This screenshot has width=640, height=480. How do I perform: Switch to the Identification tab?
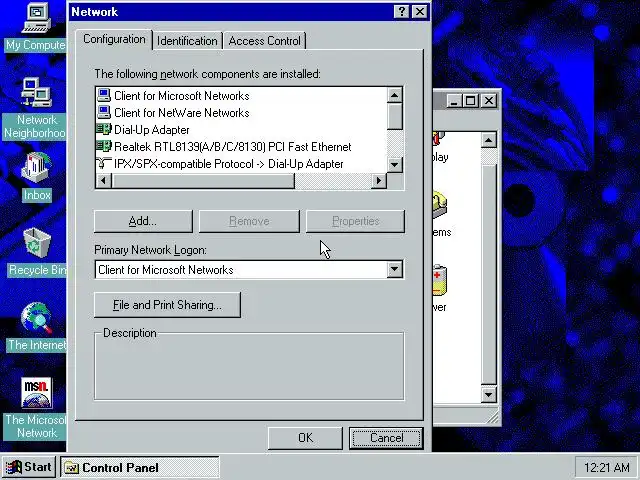coord(187,41)
